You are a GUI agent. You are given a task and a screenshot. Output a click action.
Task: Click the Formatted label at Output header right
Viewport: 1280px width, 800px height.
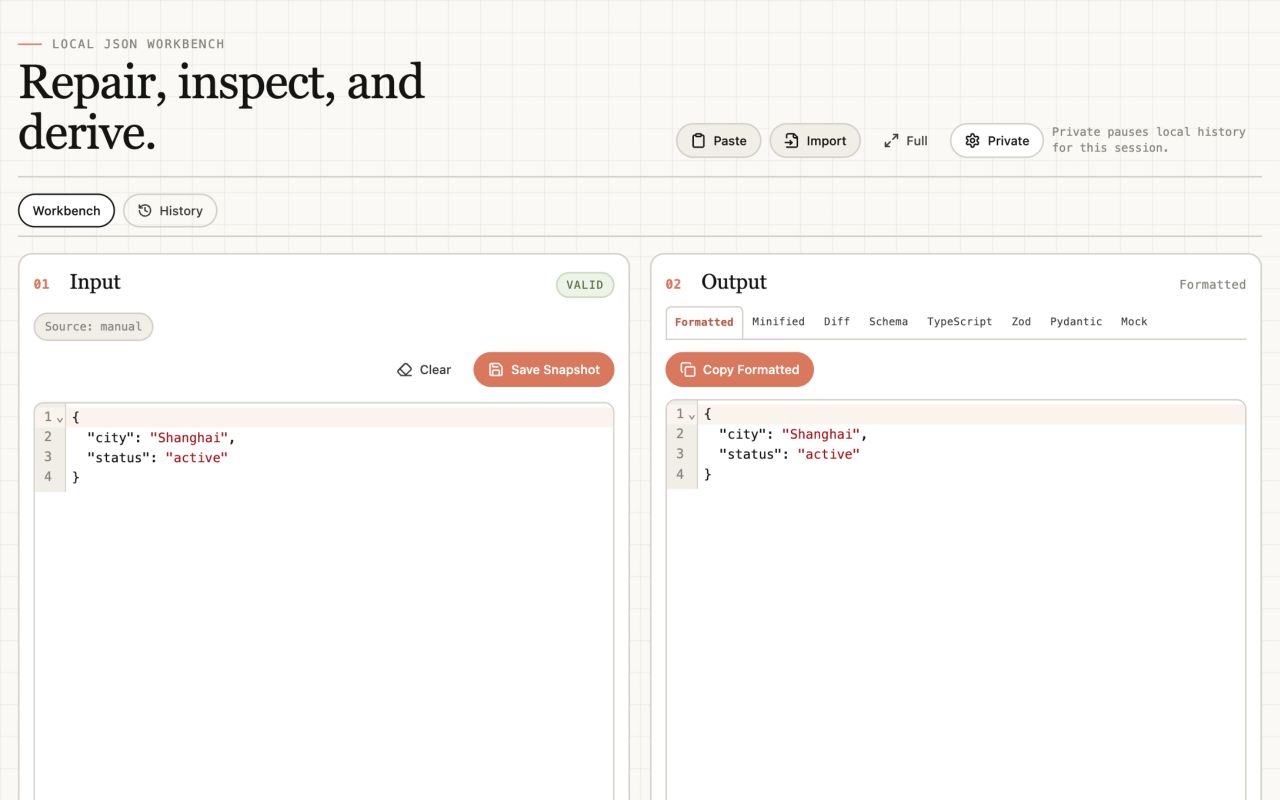tap(1212, 285)
